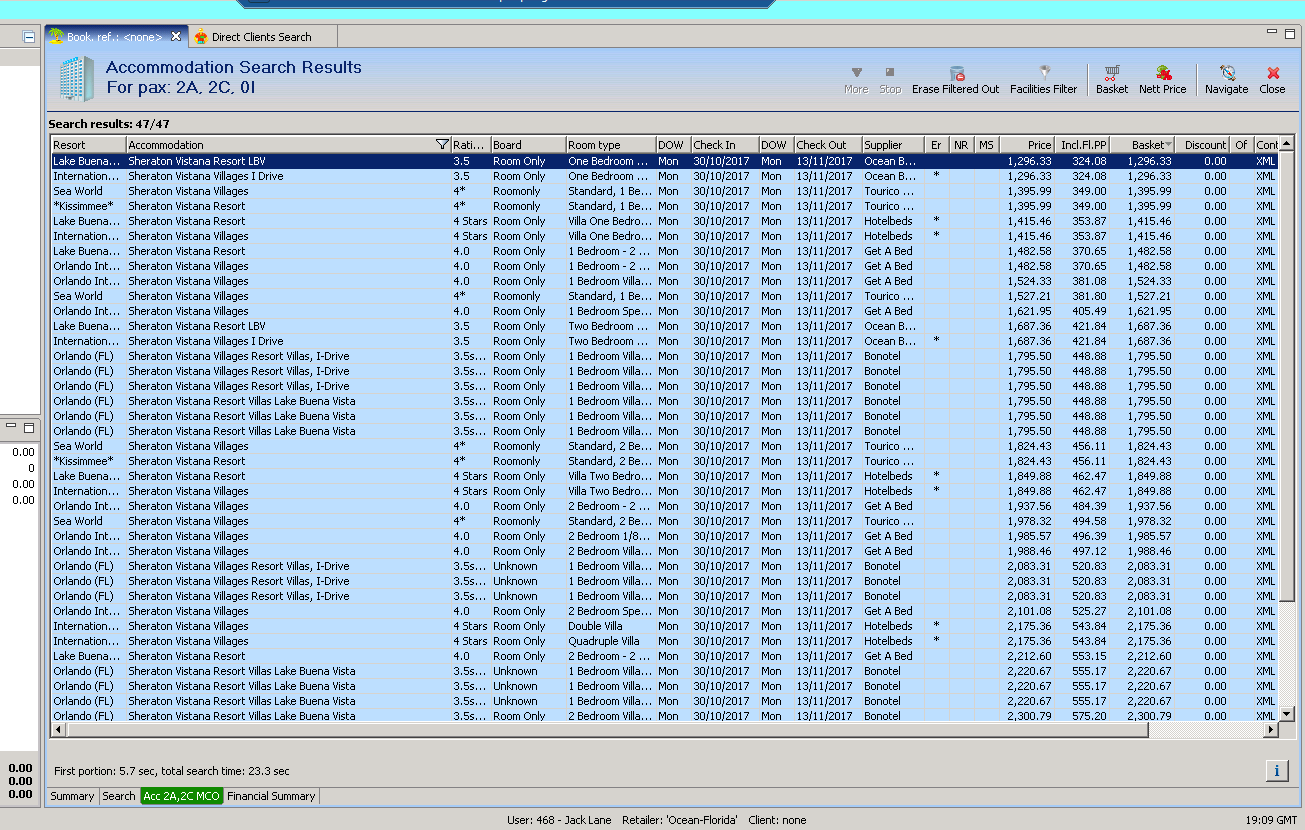
Task: Select the '2 Bedroom Spe...' room type cell
Action: 611,611
